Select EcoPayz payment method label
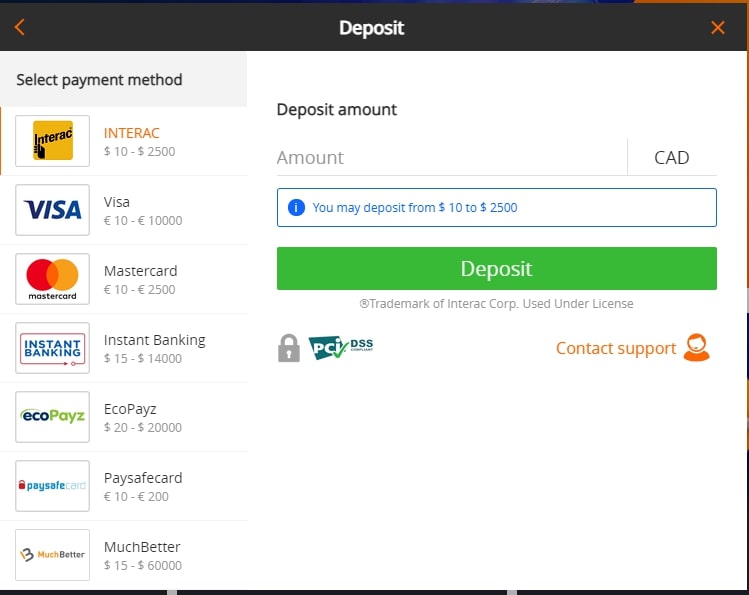The height and width of the screenshot is (595, 749). click(x=130, y=409)
